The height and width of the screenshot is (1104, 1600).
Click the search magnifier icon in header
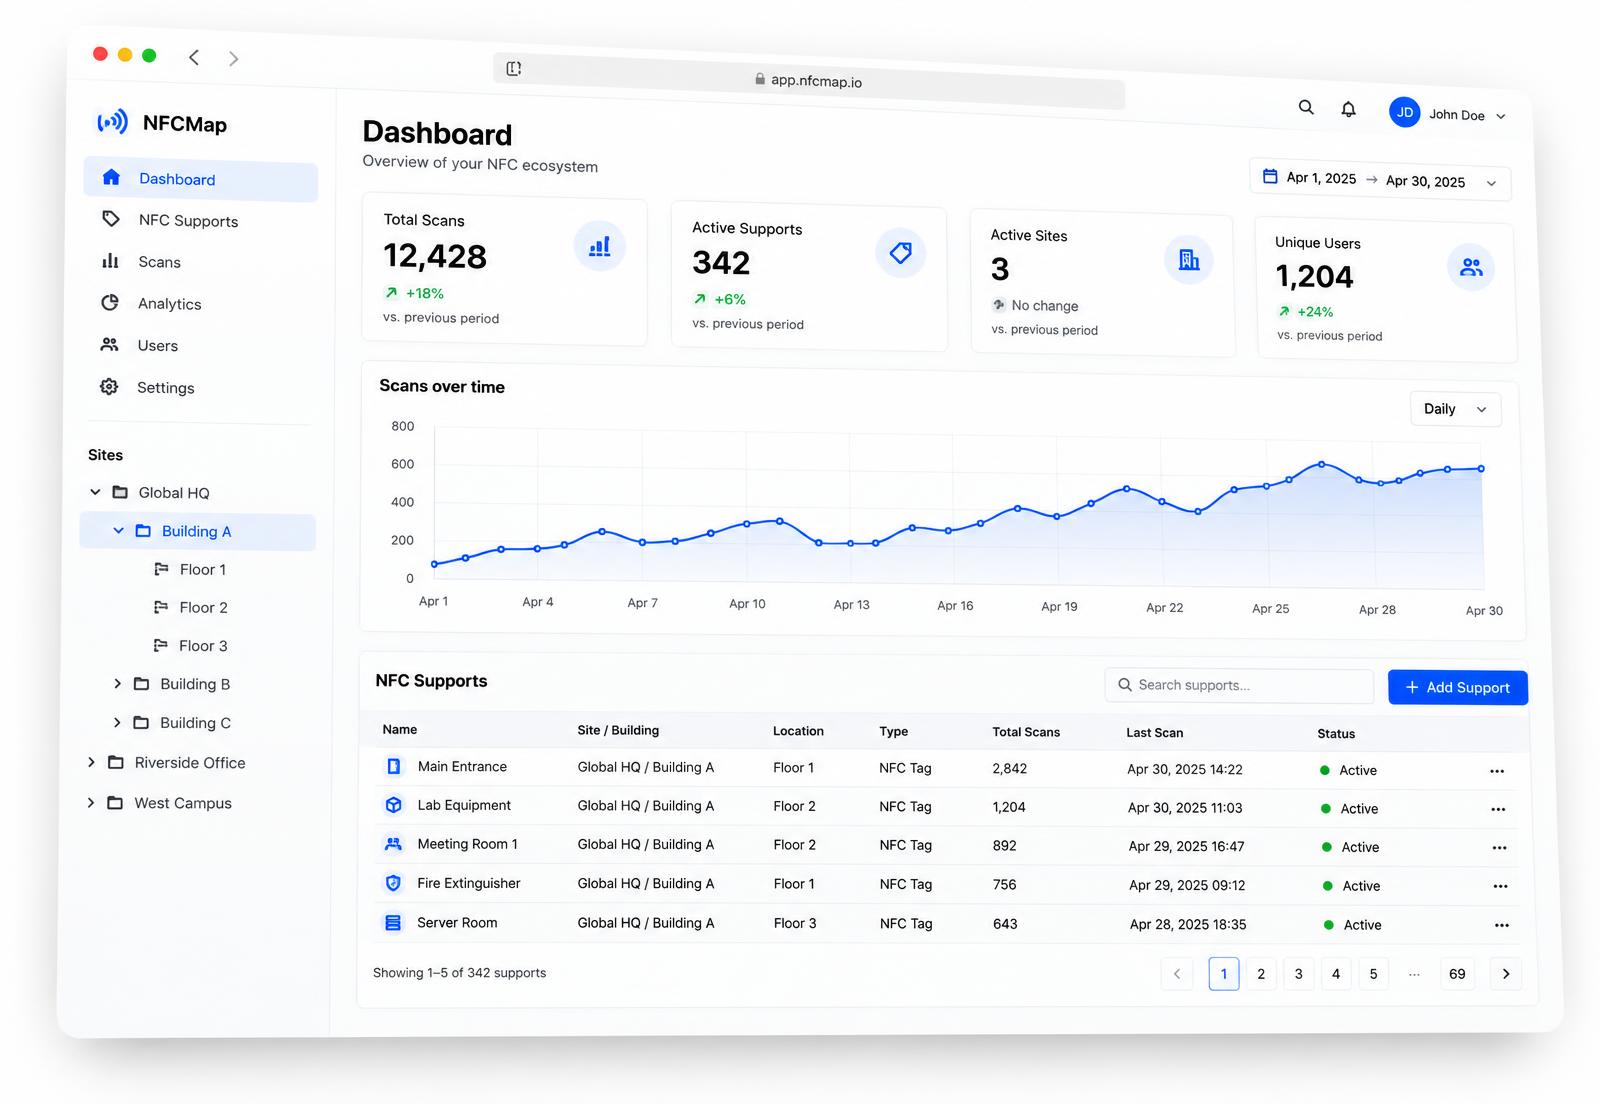click(1306, 107)
